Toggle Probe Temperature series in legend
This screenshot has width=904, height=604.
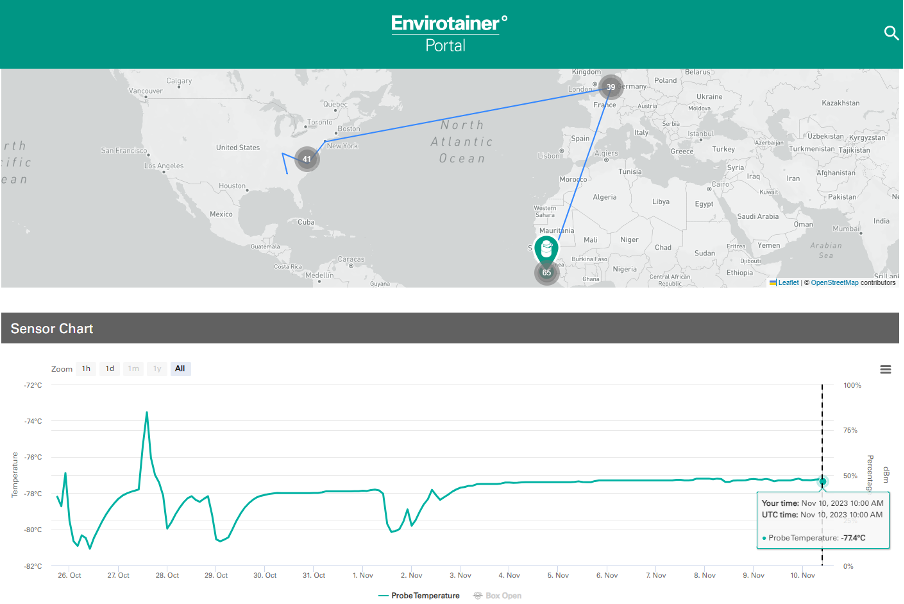coord(419,596)
